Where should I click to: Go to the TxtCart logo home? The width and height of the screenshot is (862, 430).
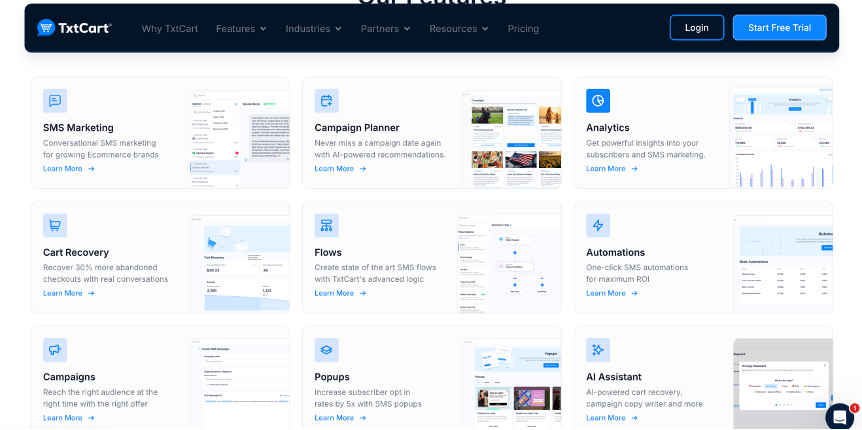point(74,28)
